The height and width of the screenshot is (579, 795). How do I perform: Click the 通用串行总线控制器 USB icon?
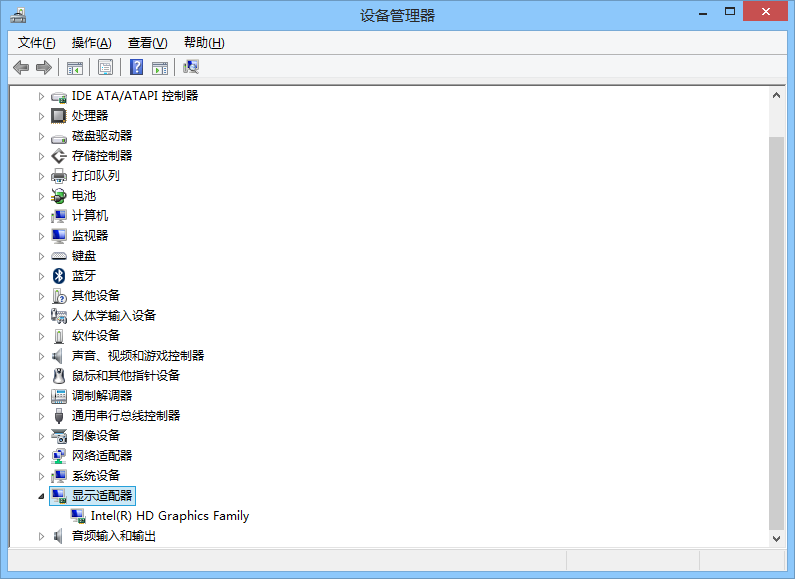[x=59, y=416]
